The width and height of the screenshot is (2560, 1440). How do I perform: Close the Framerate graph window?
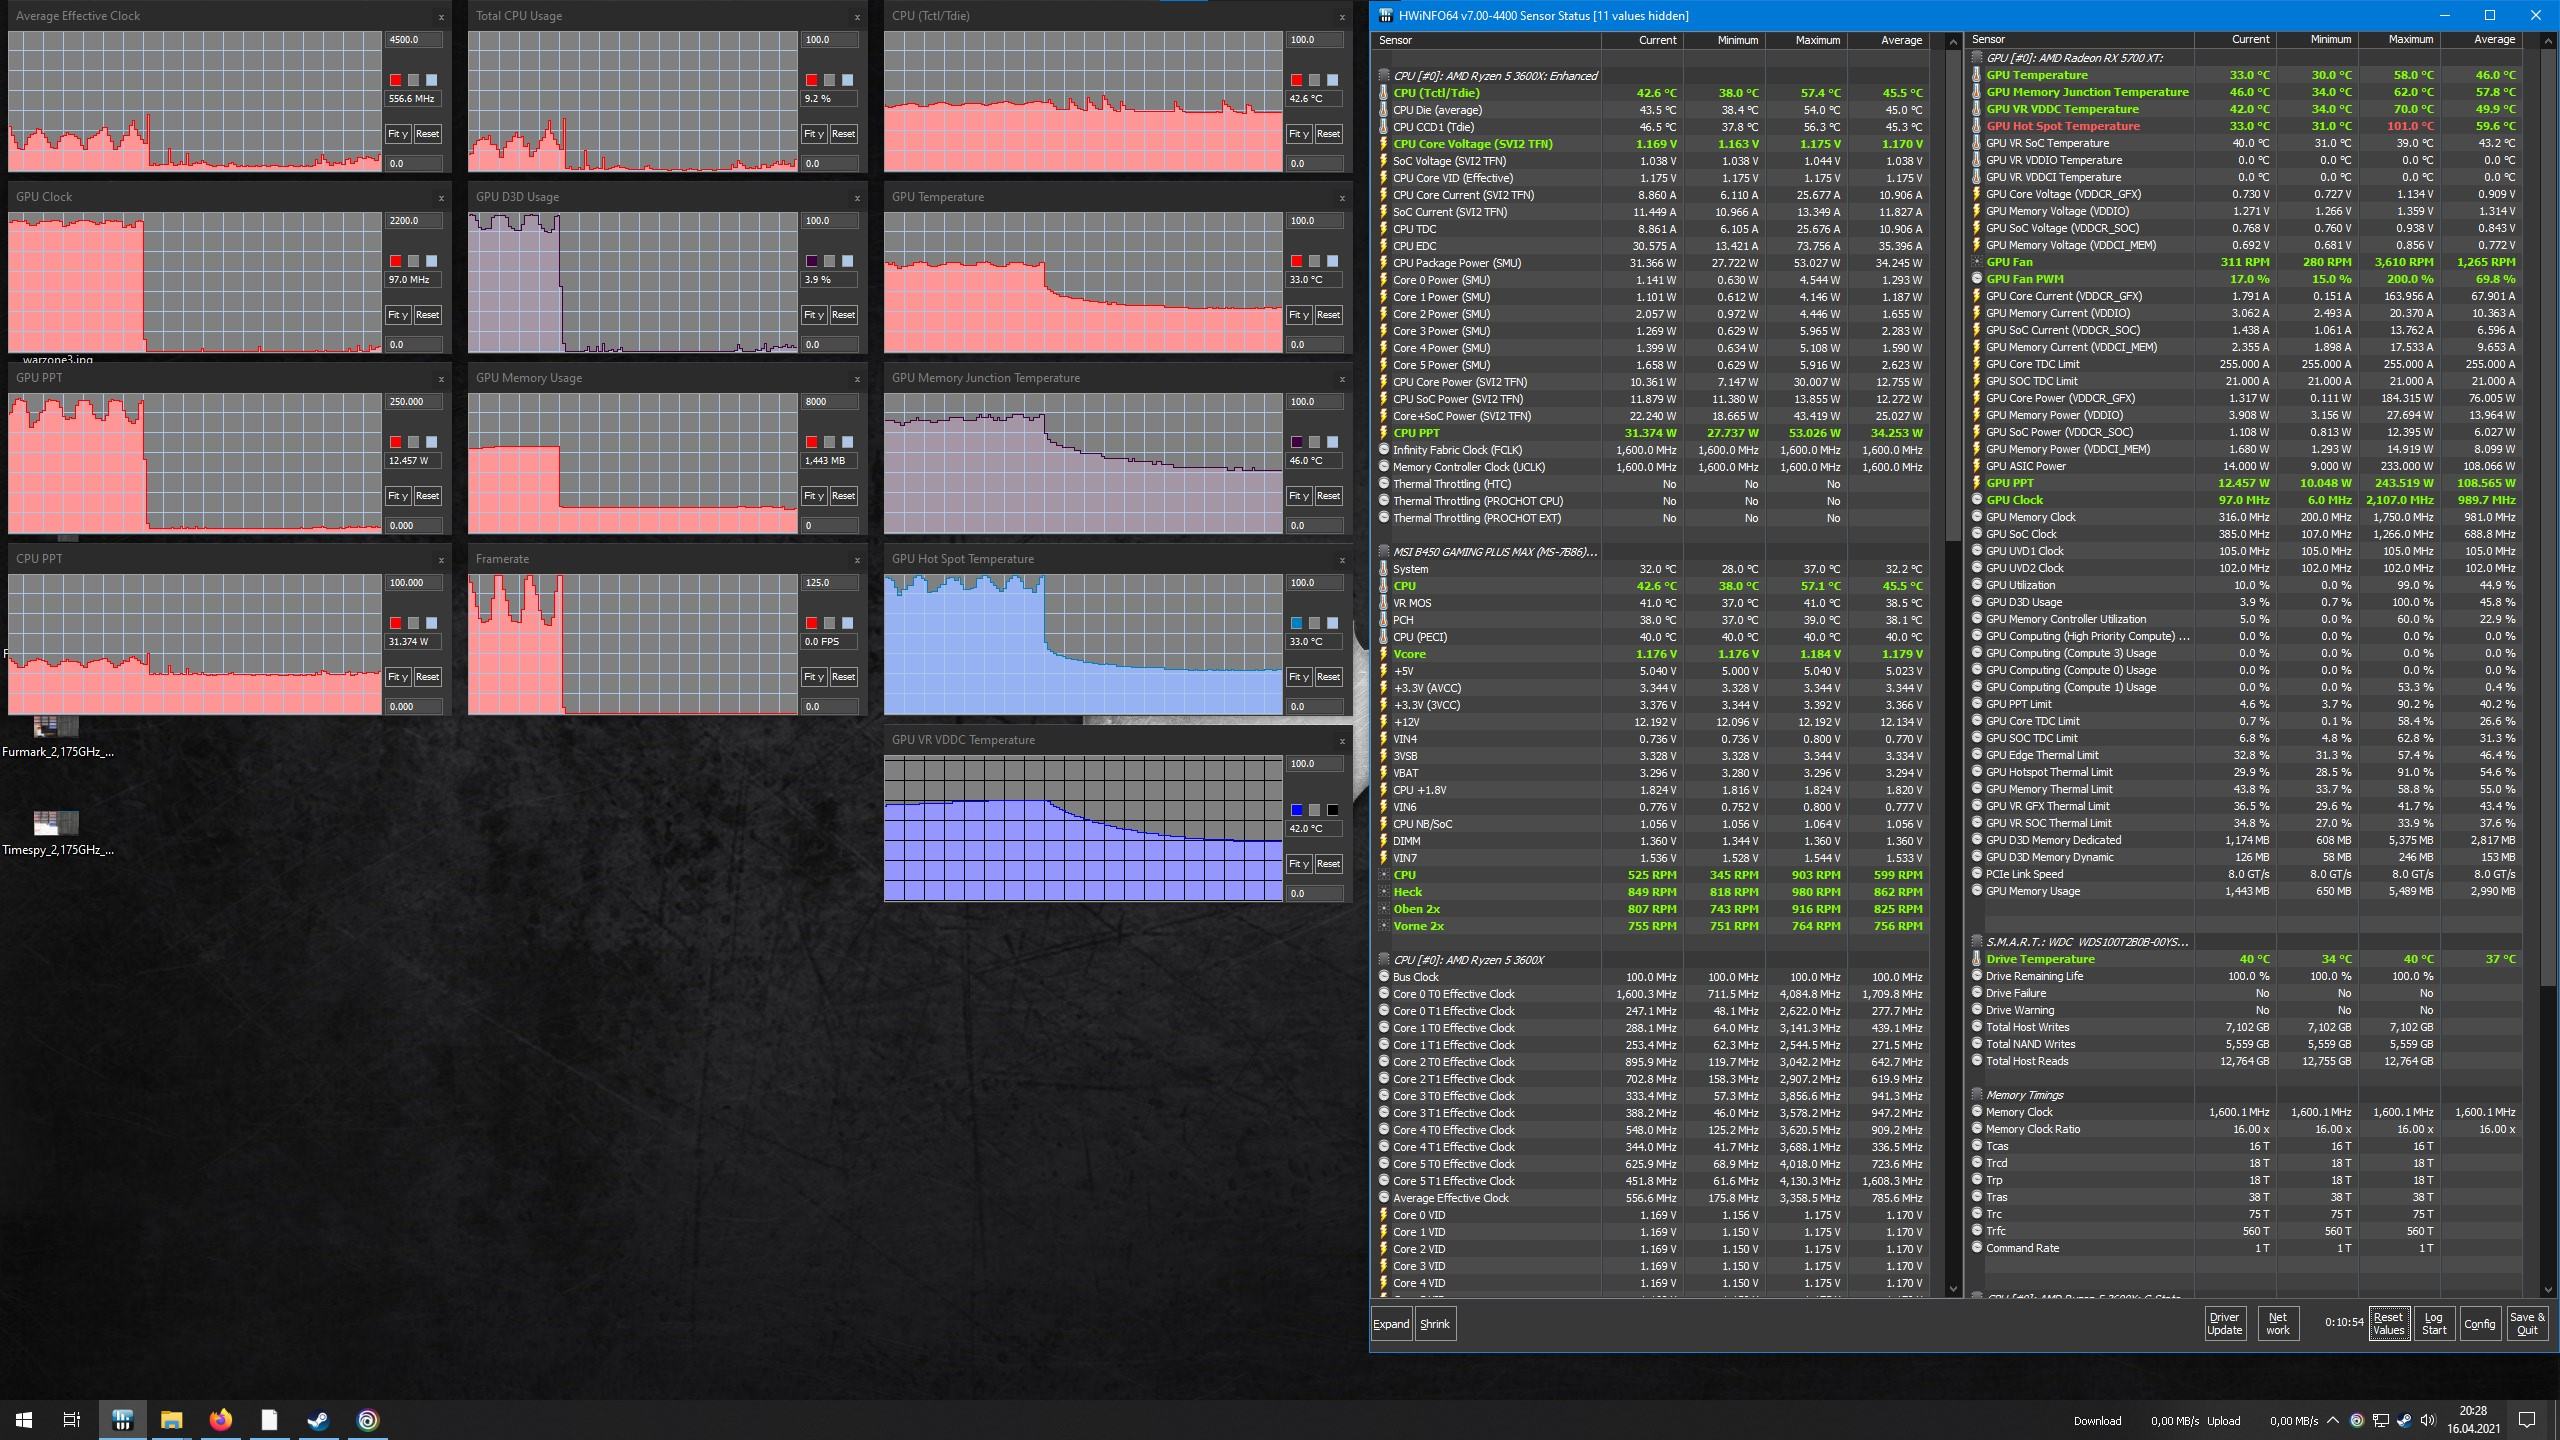click(x=857, y=559)
